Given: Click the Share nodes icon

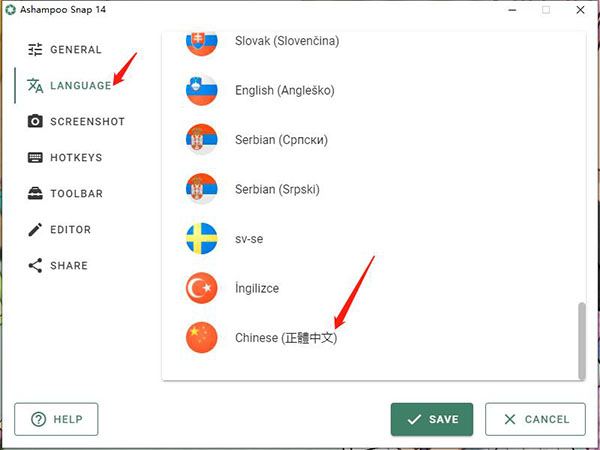Looking at the screenshot, I should (x=35, y=266).
